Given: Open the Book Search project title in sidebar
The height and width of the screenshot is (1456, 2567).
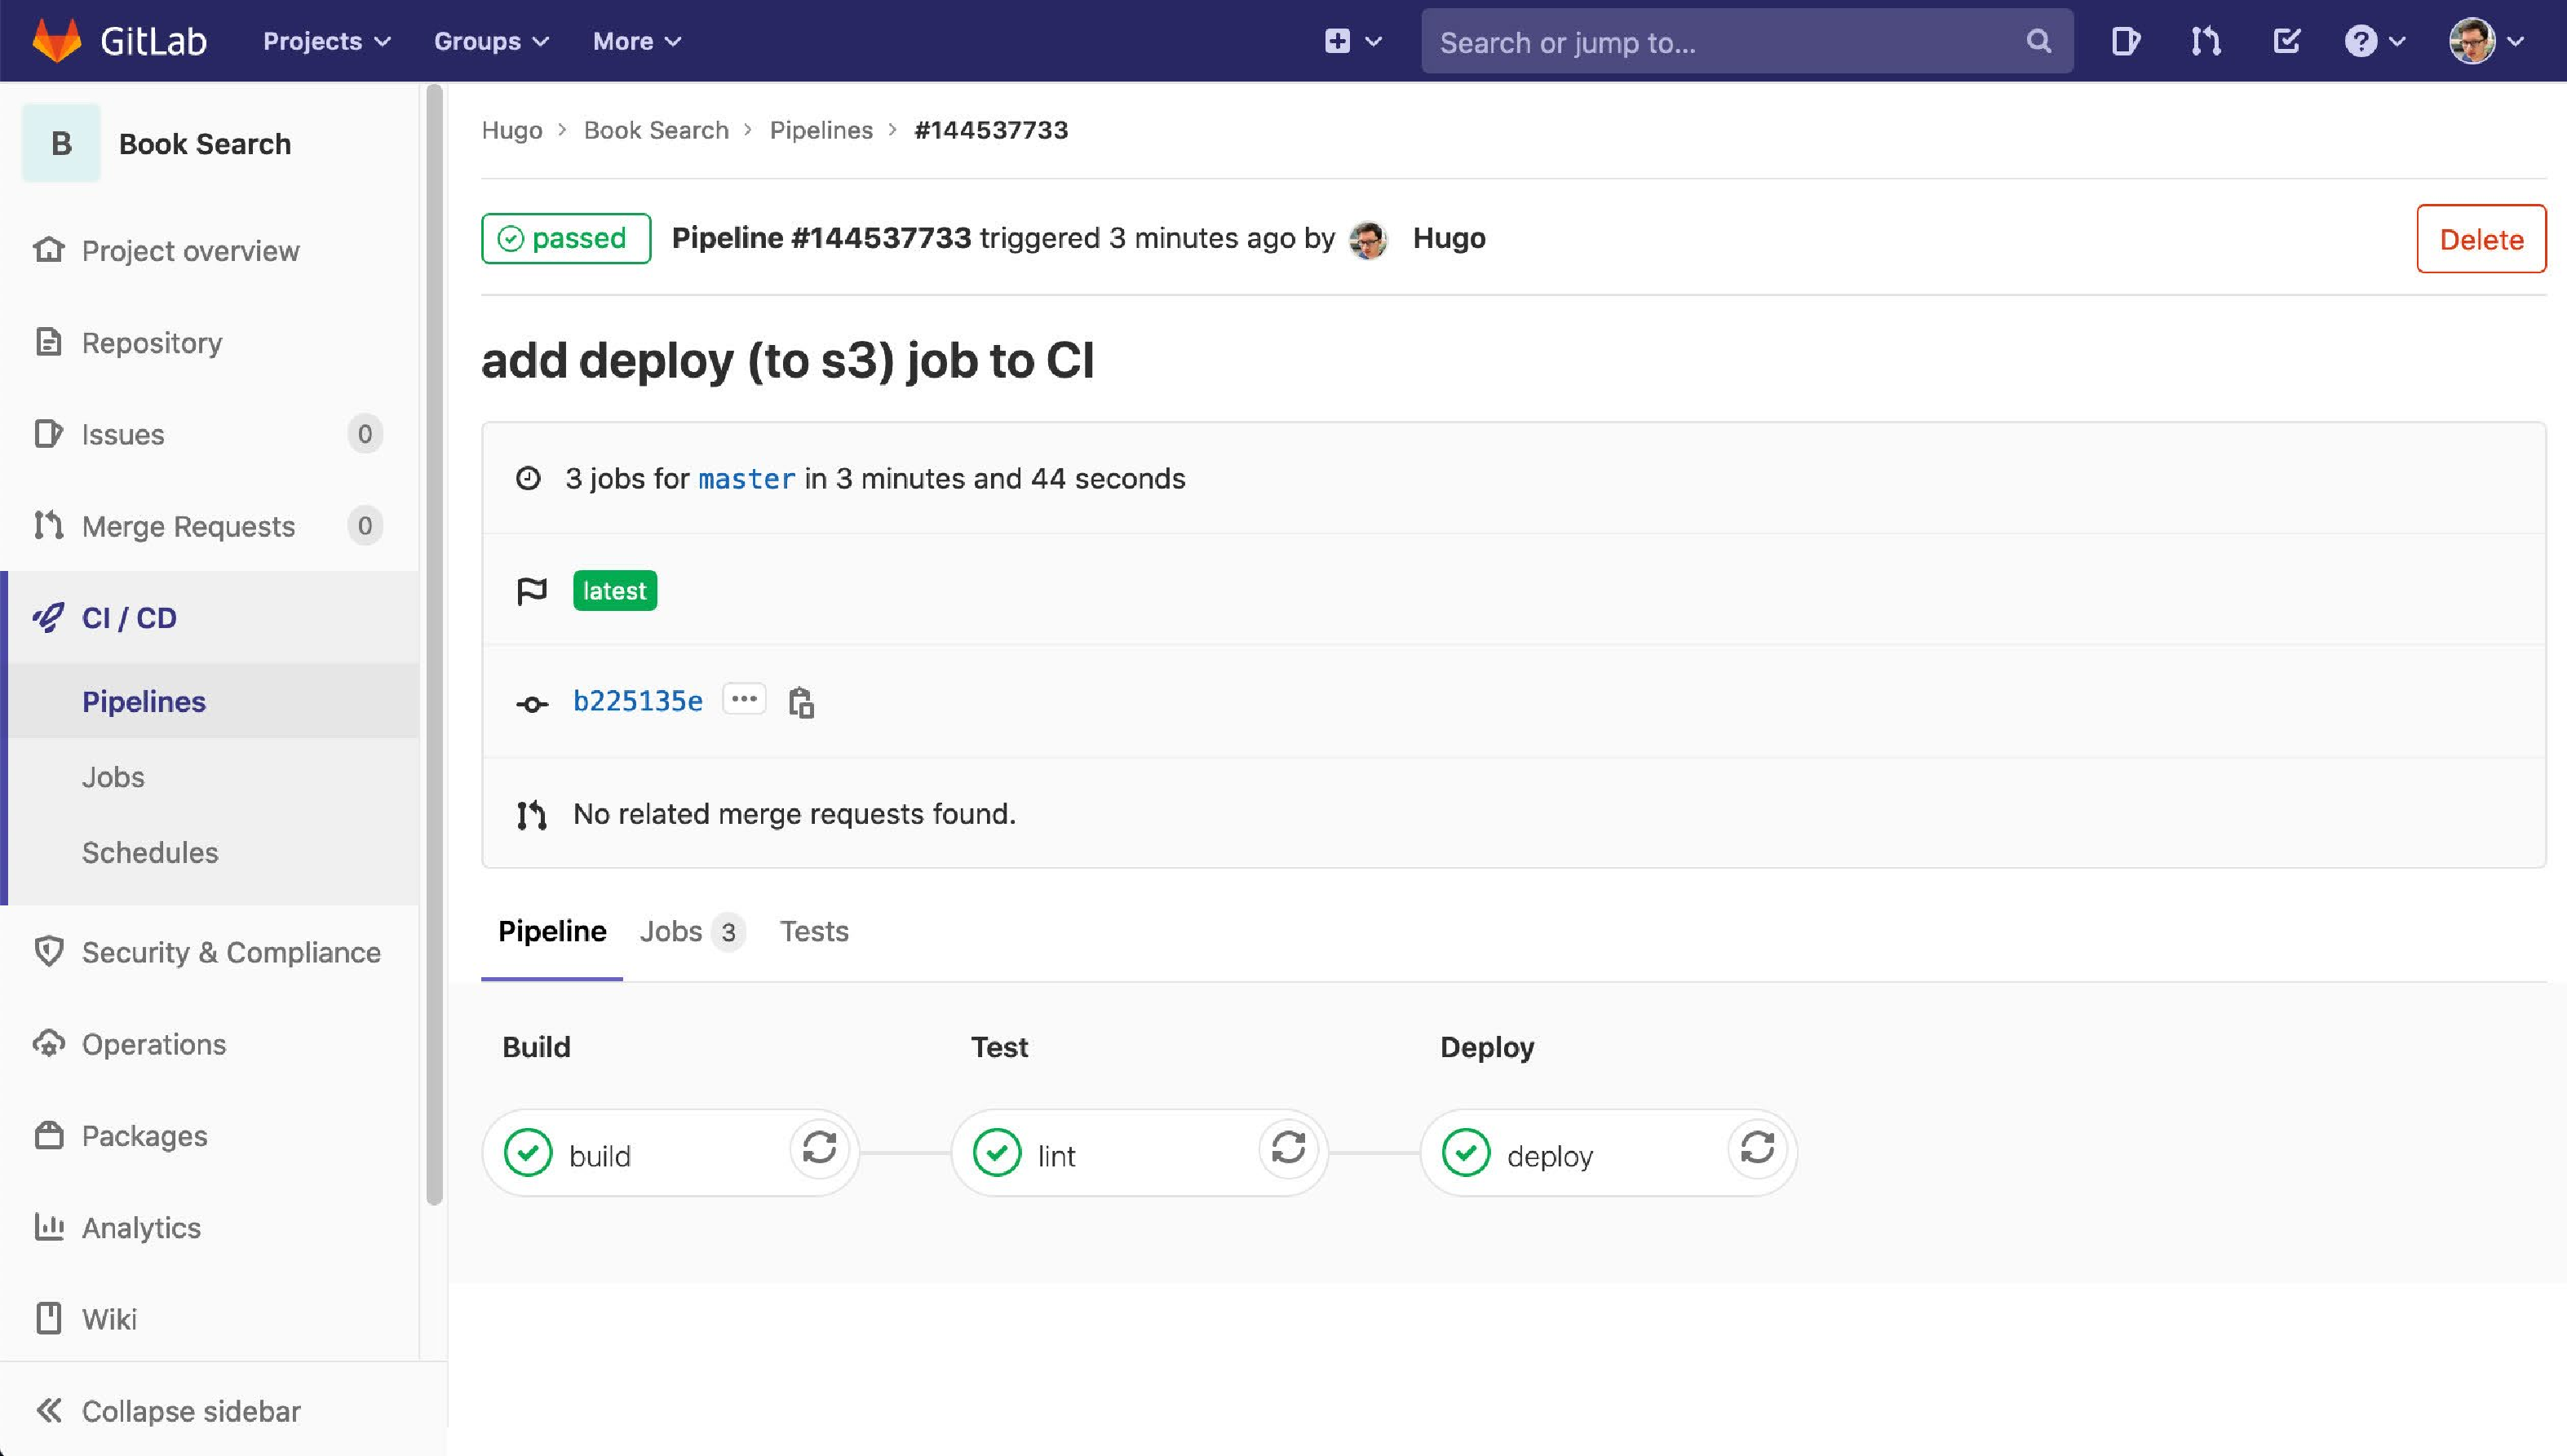Looking at the screenshot, I should 205,144.
